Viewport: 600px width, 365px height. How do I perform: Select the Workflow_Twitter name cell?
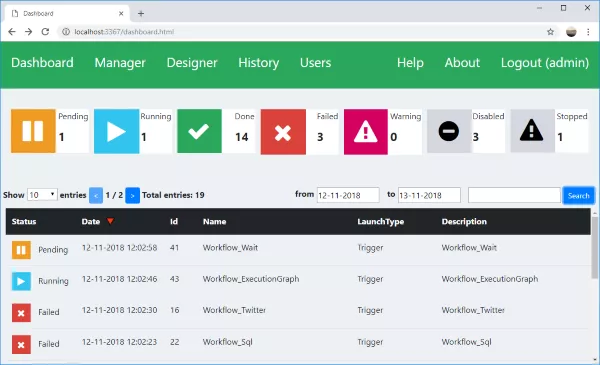[234, 310]
